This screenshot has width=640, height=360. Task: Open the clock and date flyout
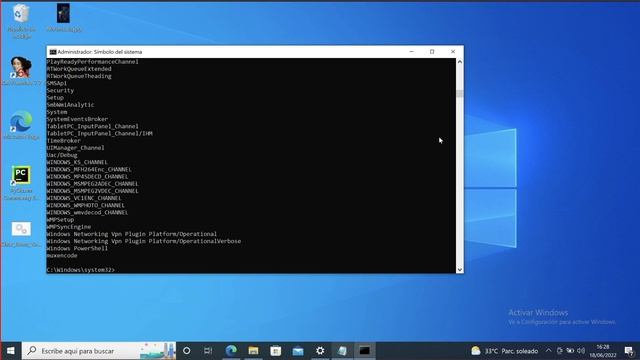pos(602,351)
